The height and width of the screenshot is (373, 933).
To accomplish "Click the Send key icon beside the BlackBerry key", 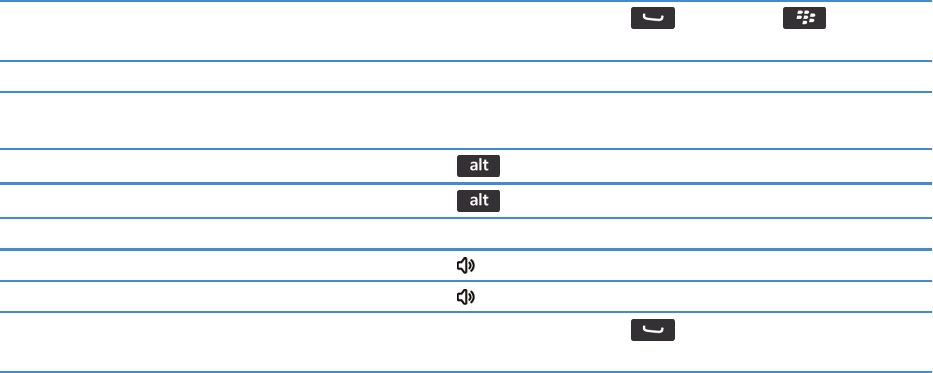I will coord(653,18).
